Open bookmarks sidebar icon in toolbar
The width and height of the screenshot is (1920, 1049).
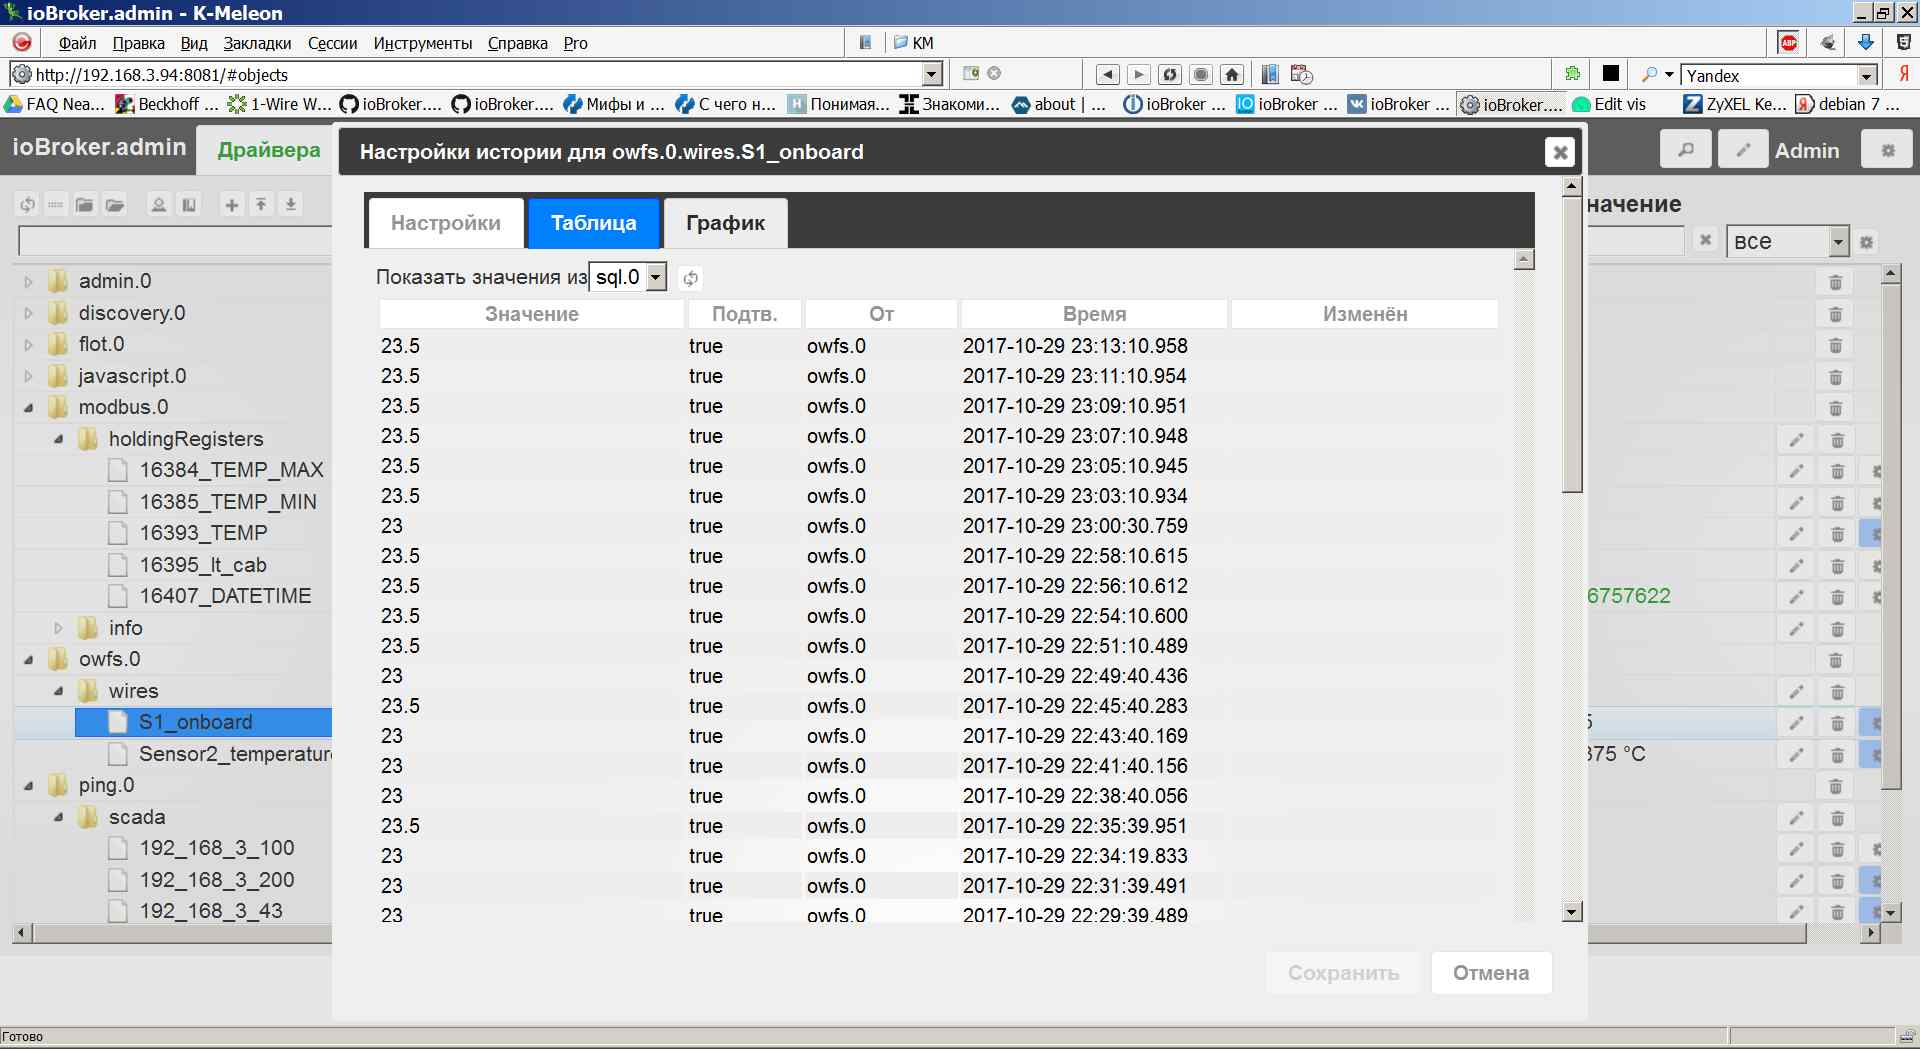[1270, 75]
